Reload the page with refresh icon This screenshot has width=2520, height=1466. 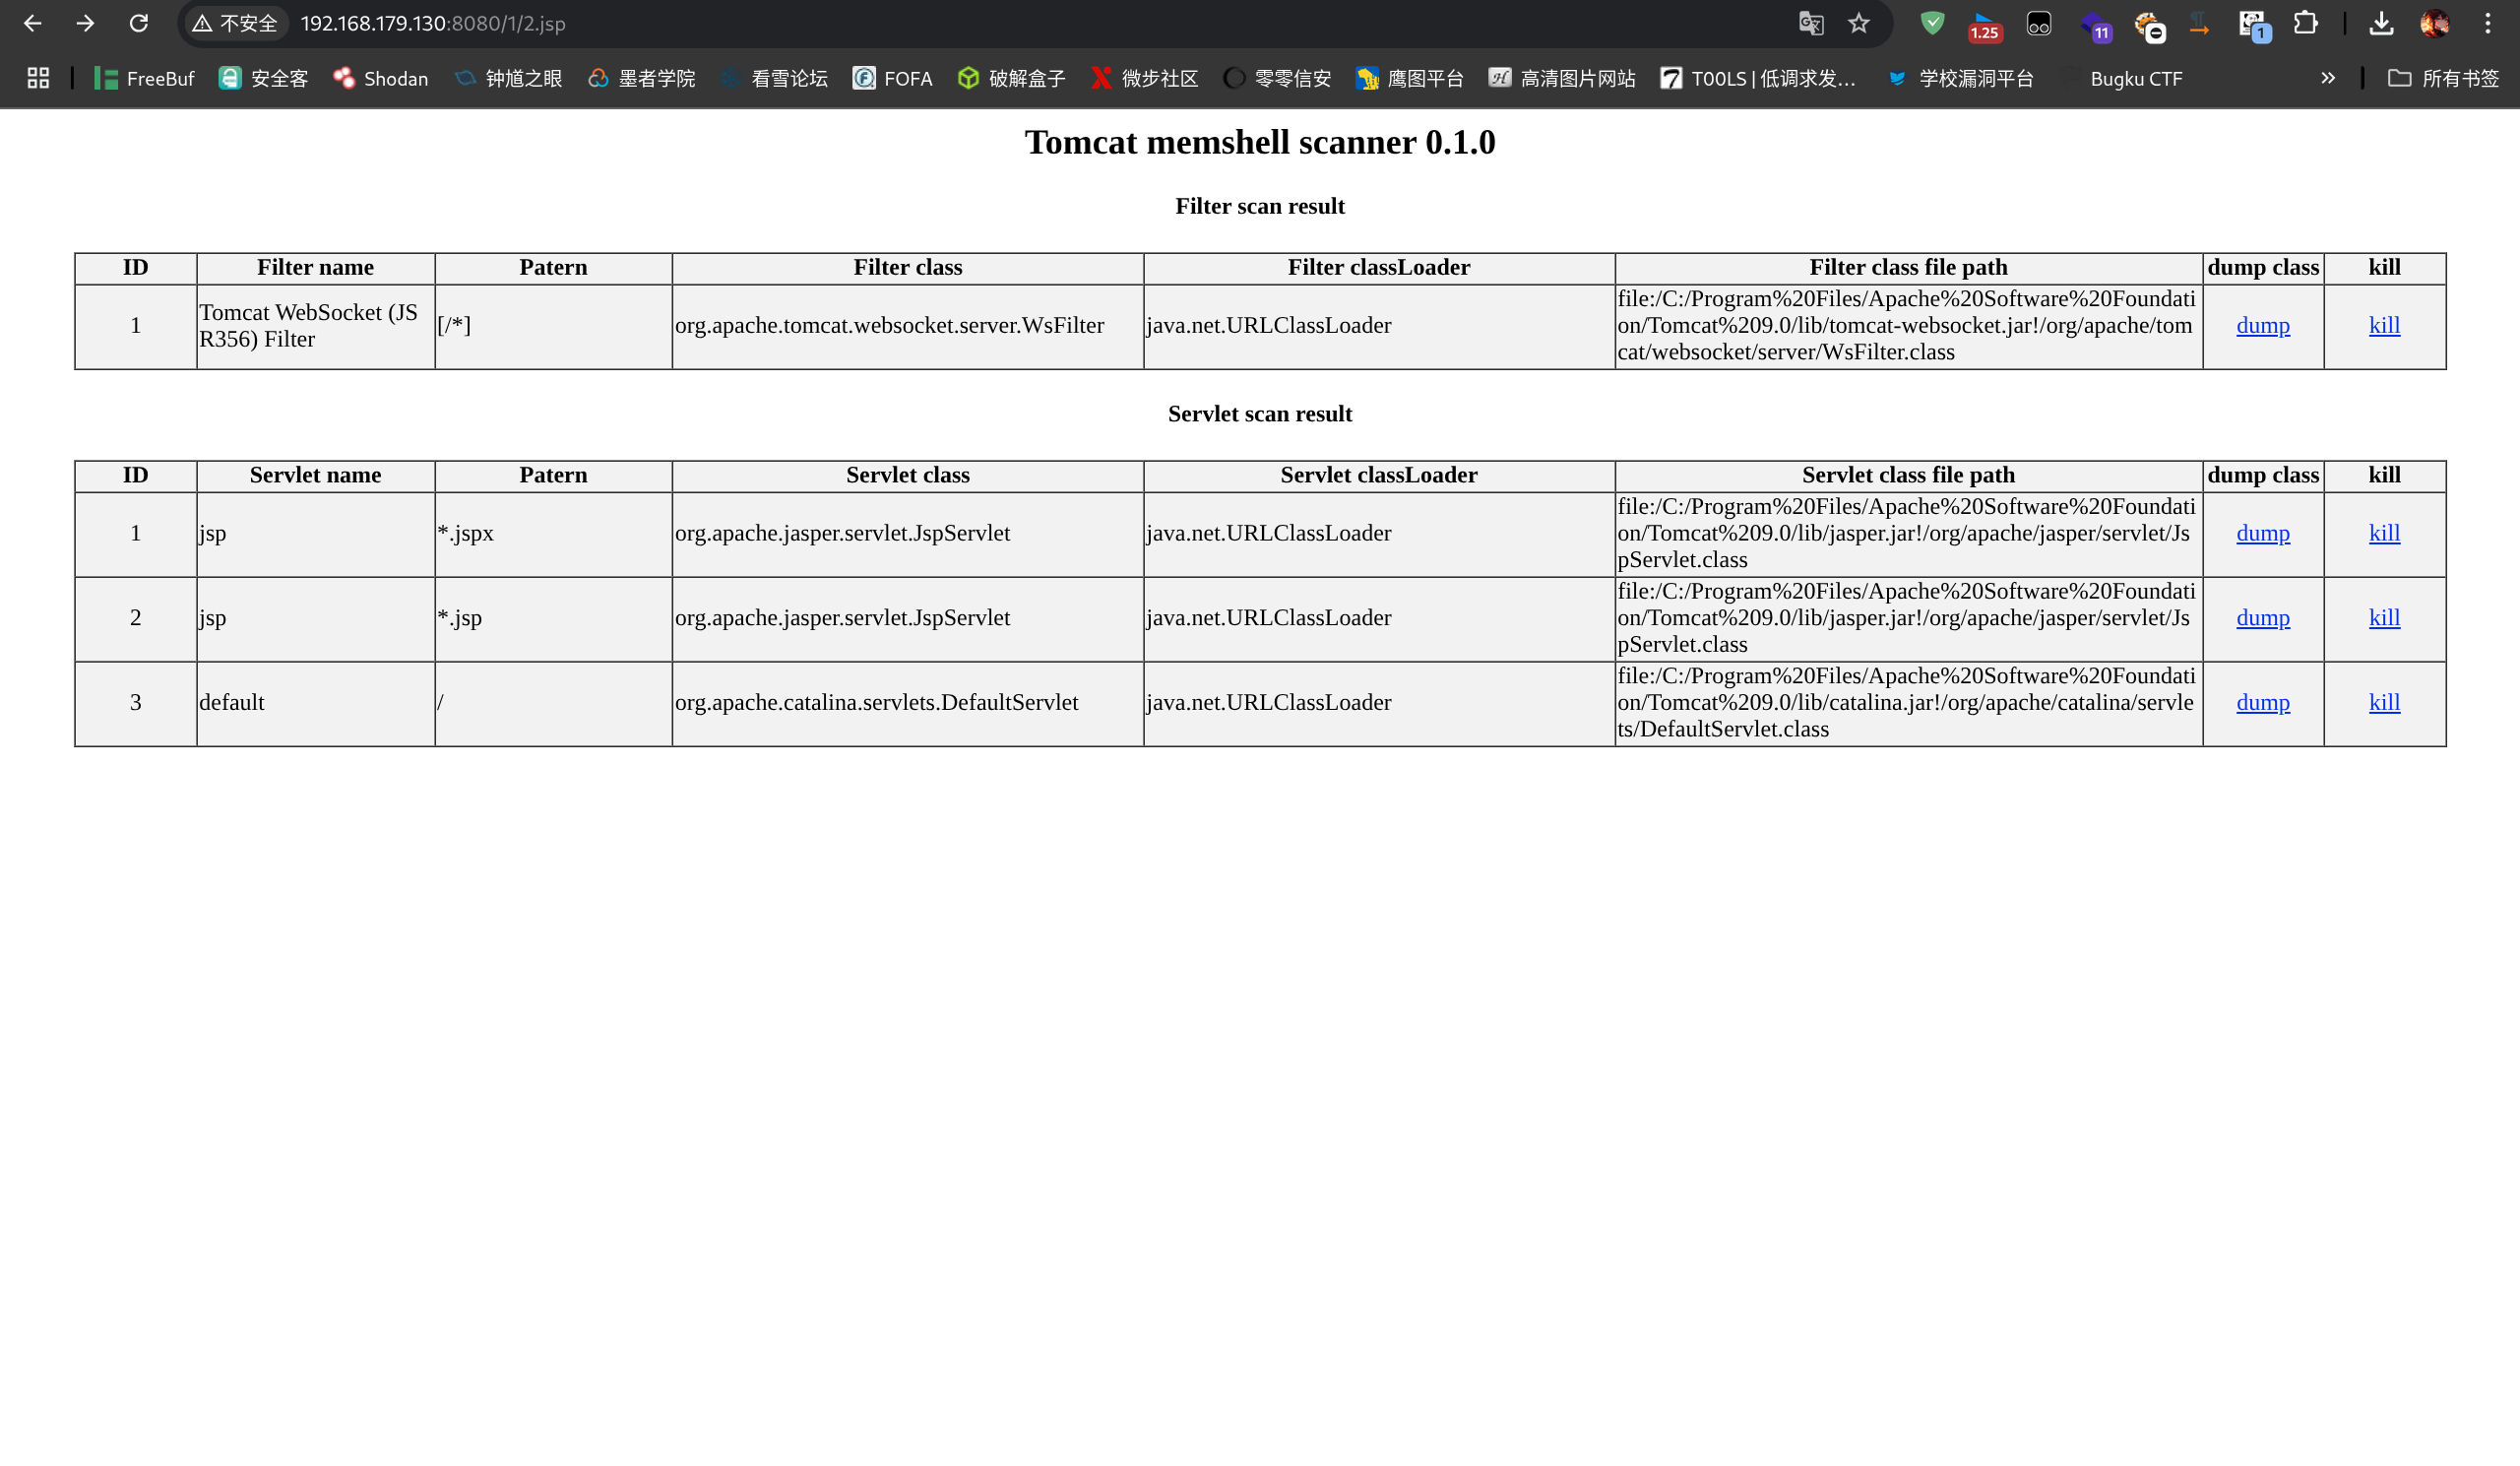[139, 23]
